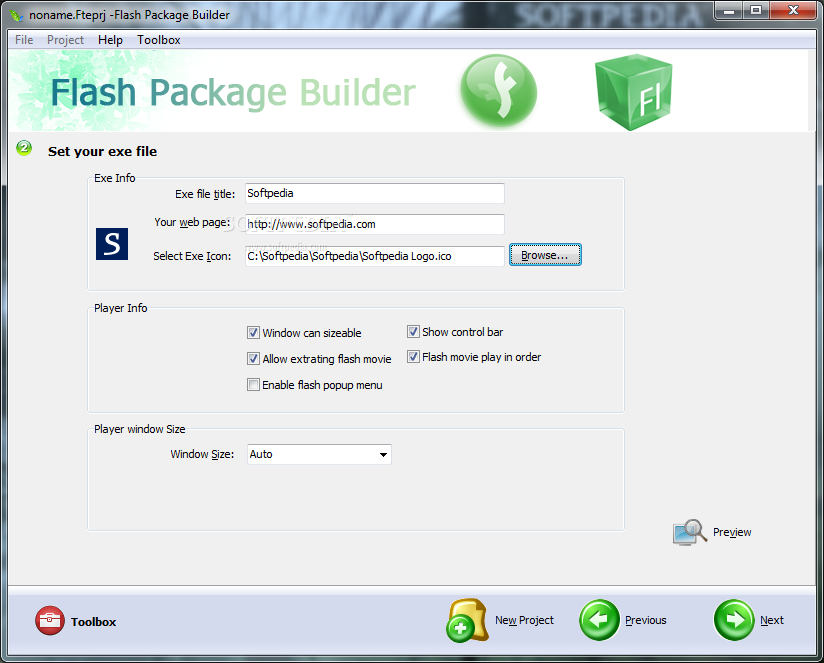Focus the Exe file title field

tap(375, 193)
